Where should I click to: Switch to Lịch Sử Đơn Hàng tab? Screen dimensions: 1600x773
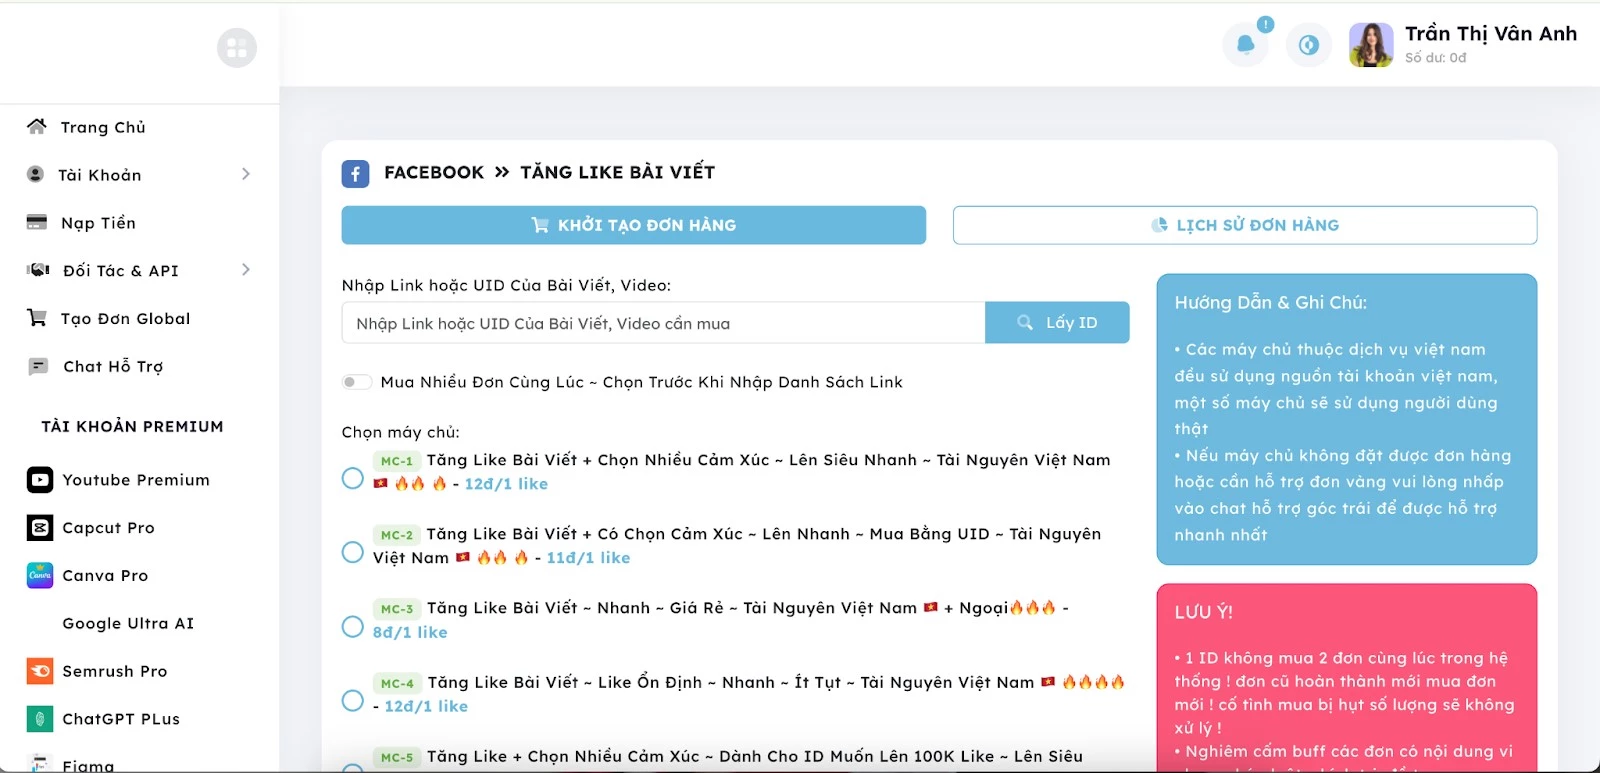pos(1244,225)
